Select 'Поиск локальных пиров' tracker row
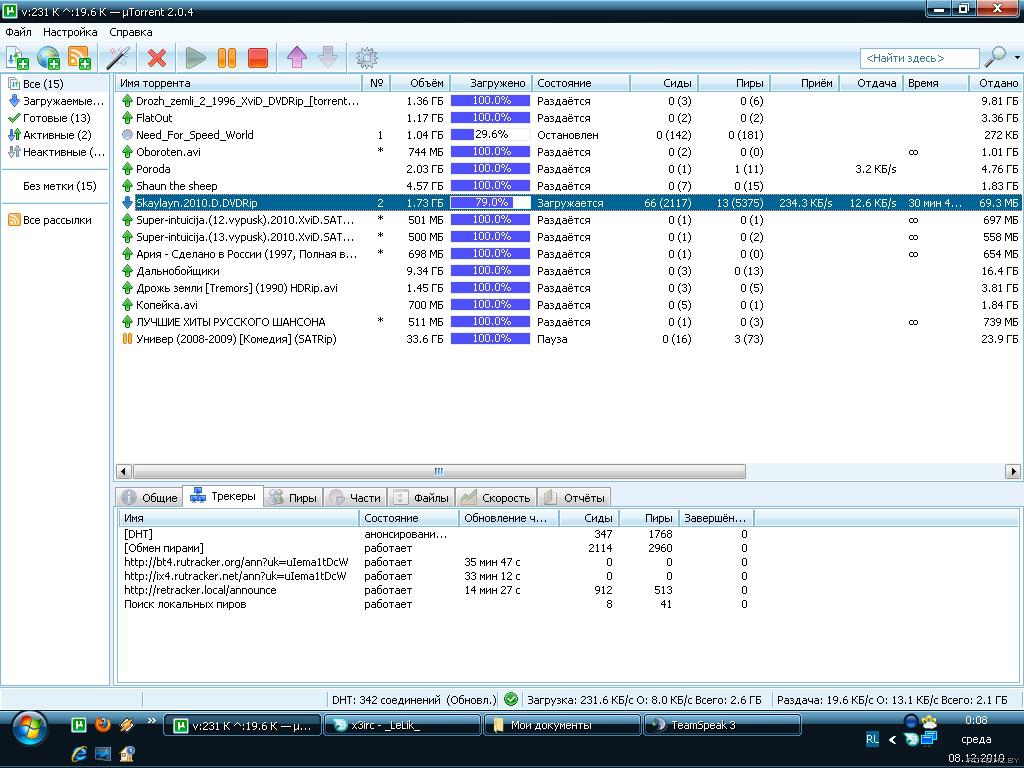1024x768 pixels. [x=436, y=604]
